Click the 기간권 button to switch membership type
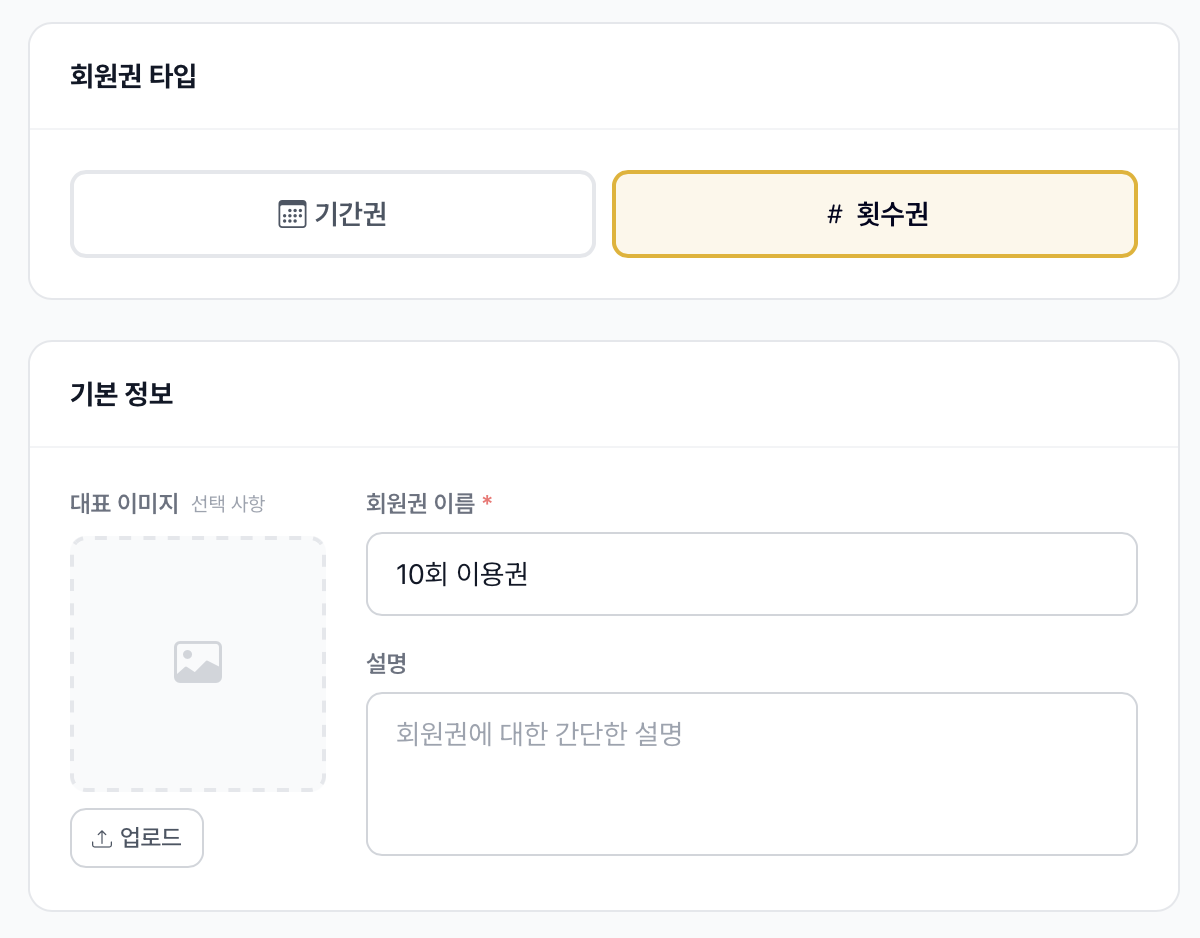The width and height of the screenshot is (1200, 938). (333, 214)
